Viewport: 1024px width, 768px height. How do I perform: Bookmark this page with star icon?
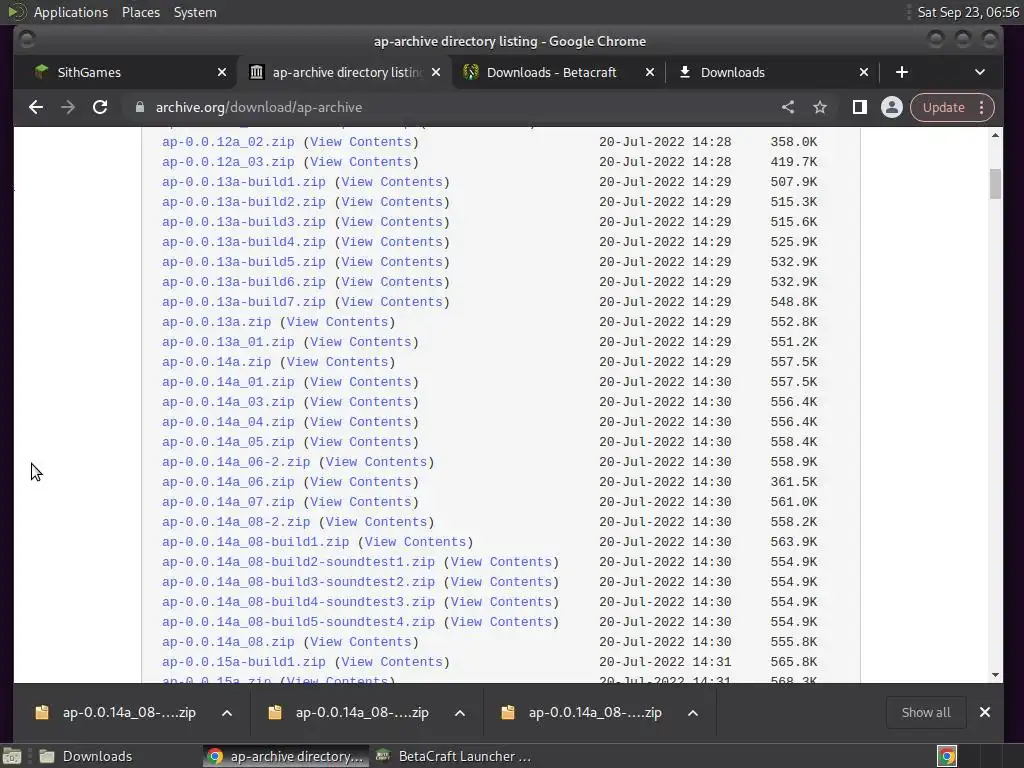tap(820, 107)
